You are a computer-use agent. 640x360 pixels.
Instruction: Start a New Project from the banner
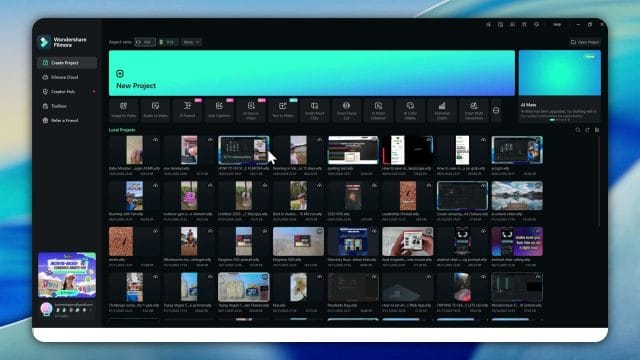(x=311, y=73)
